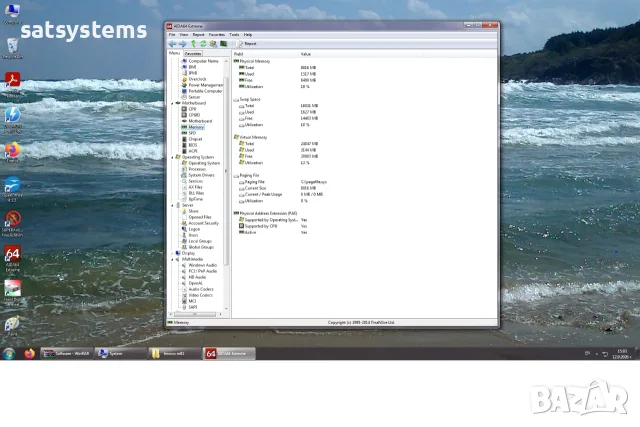
Task: Expand the Display tree group
Action: tap(172, 253)
